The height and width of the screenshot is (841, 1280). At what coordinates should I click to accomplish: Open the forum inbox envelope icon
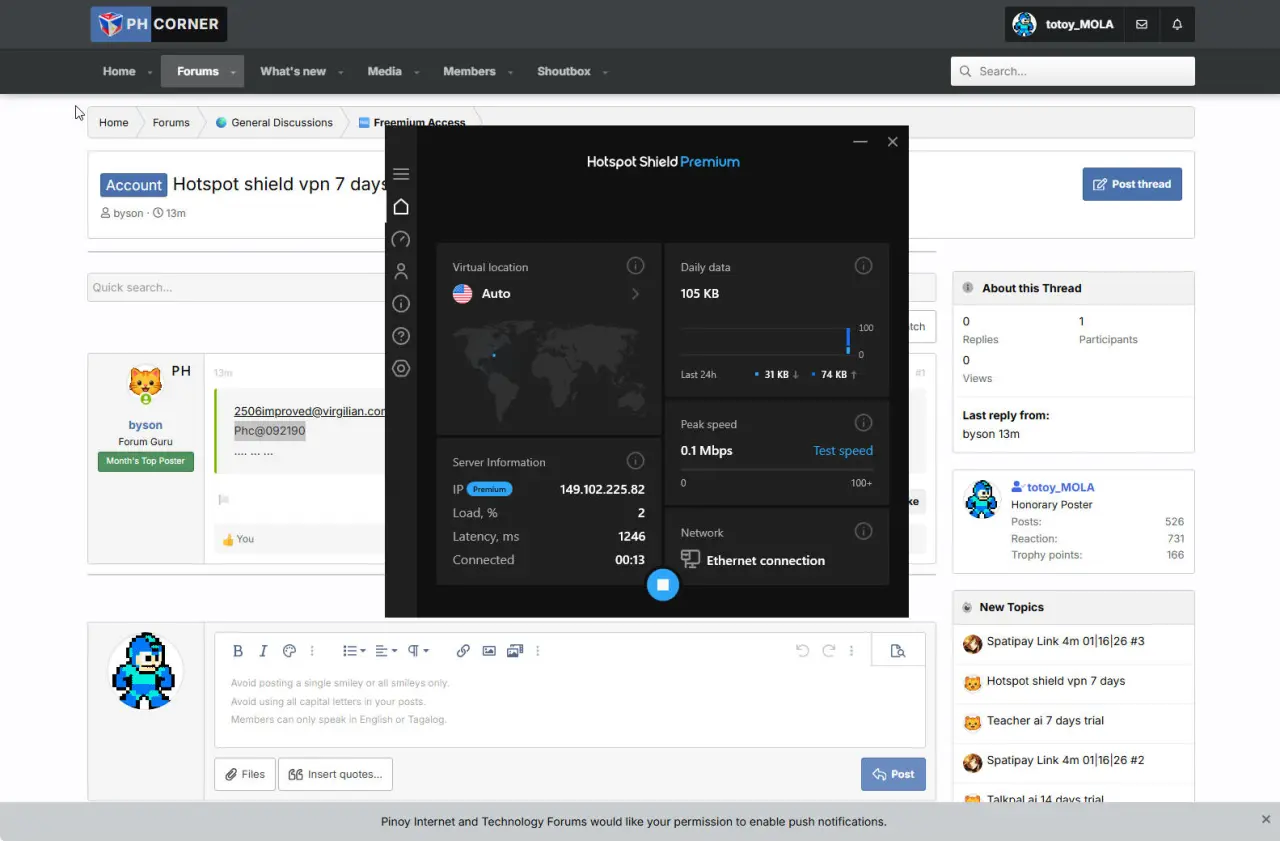[1142, 25]
